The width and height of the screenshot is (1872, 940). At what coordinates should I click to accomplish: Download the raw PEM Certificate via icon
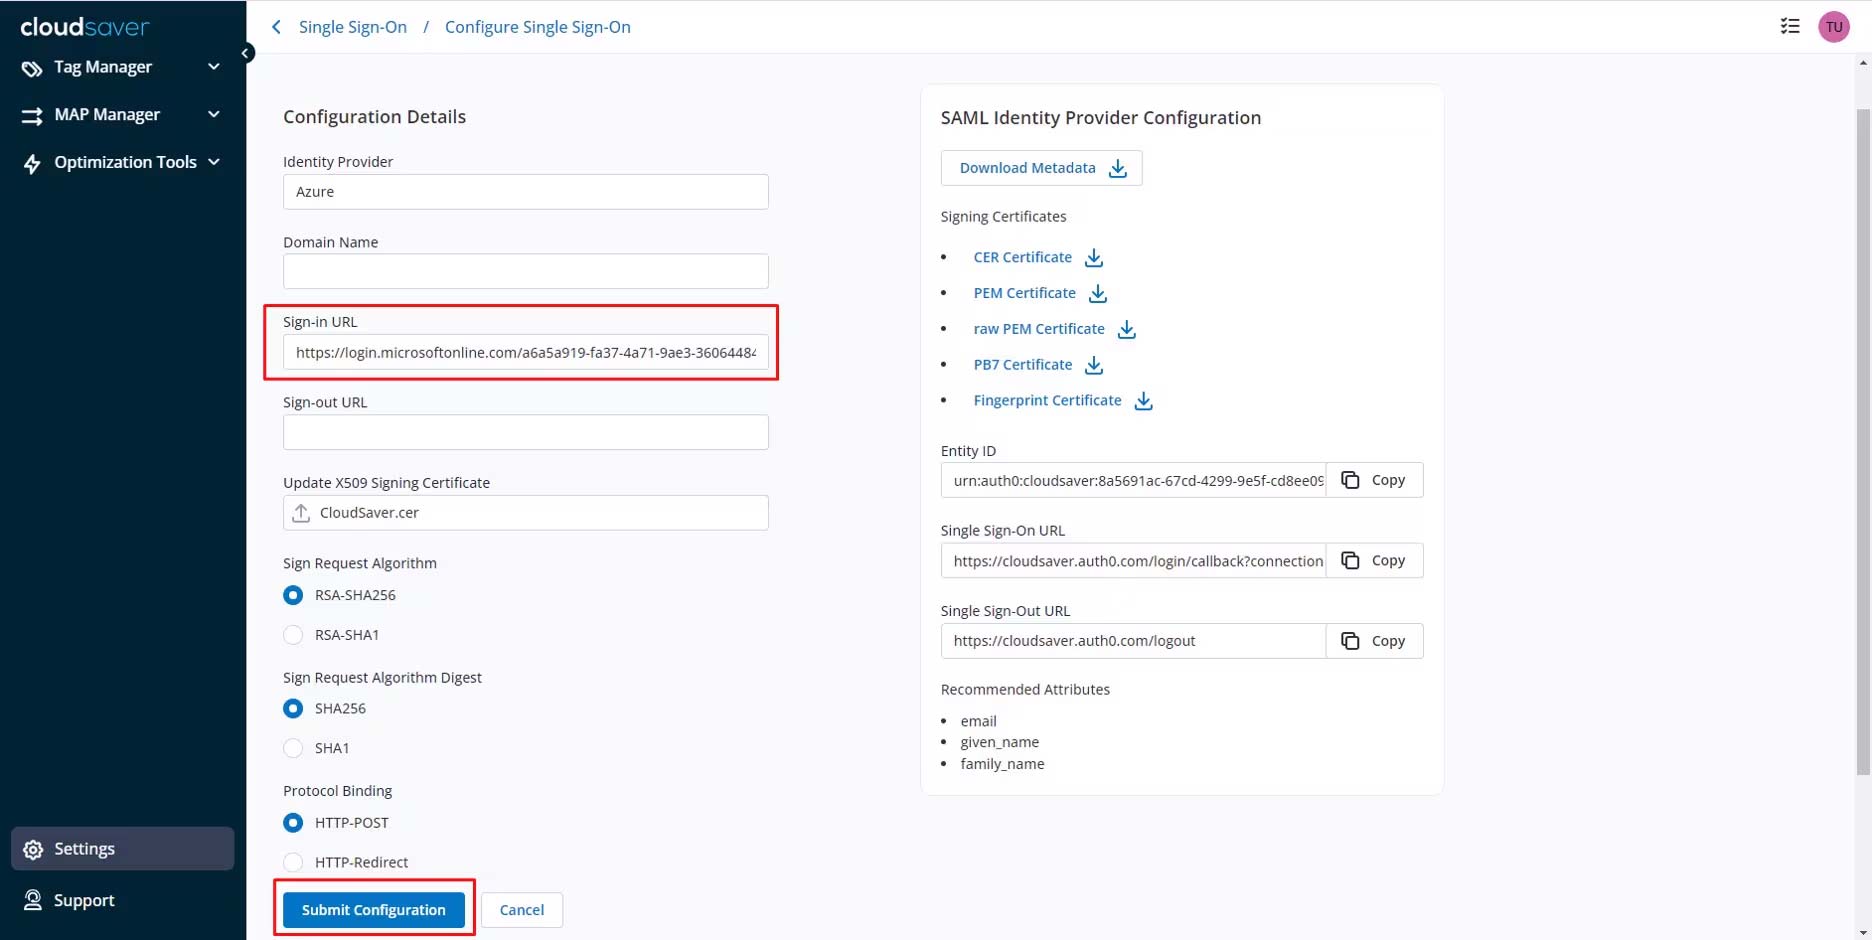[1127, 330]
